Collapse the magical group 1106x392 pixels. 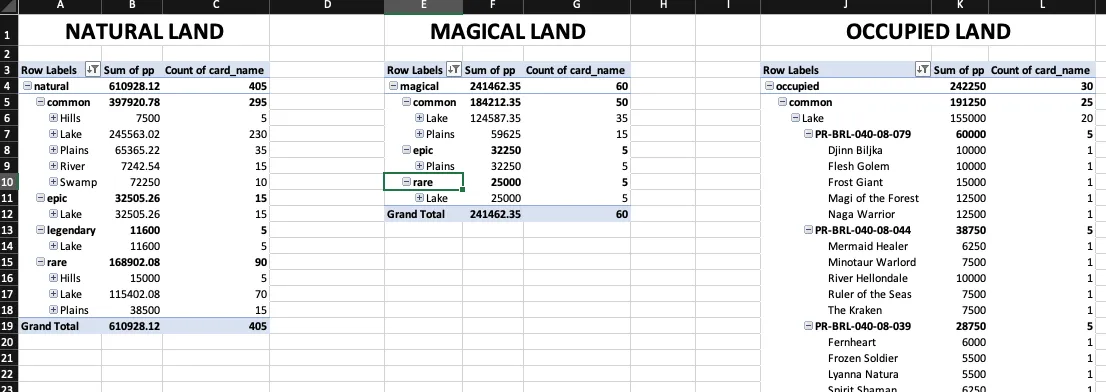[x=394, y=87]
